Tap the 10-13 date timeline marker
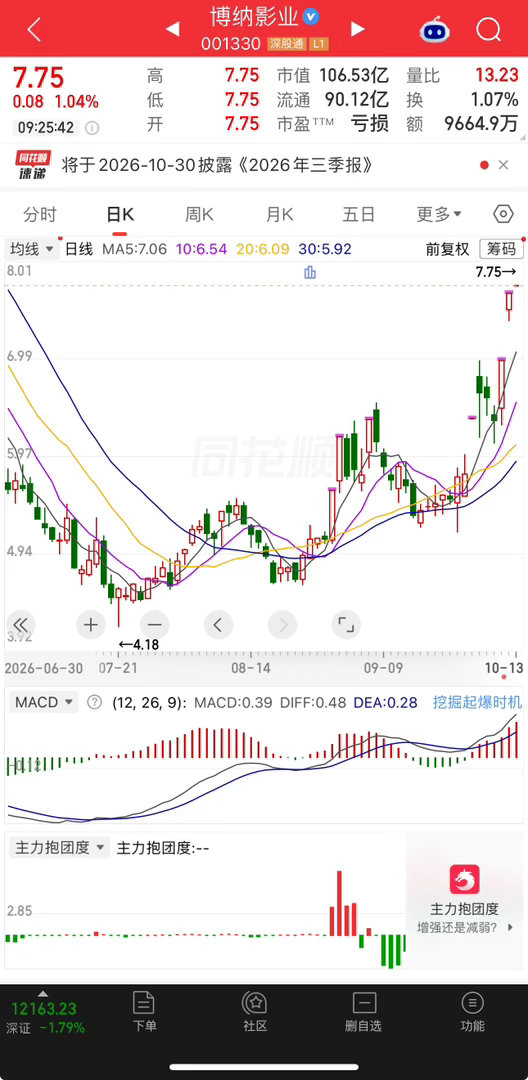This screenshot has width=528, height=1080. 505,668
